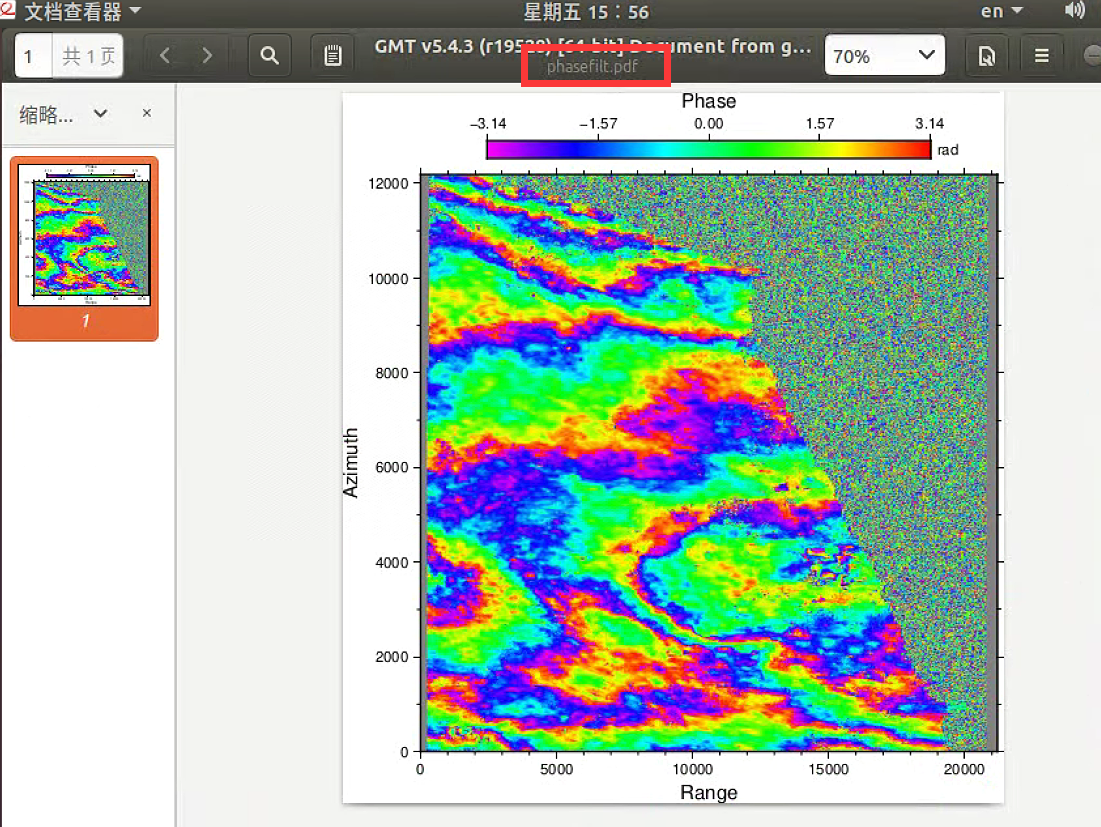Select page 1 thumbnail in sidebar
Screen dimensions: 1101x827
tap(84, 249)
